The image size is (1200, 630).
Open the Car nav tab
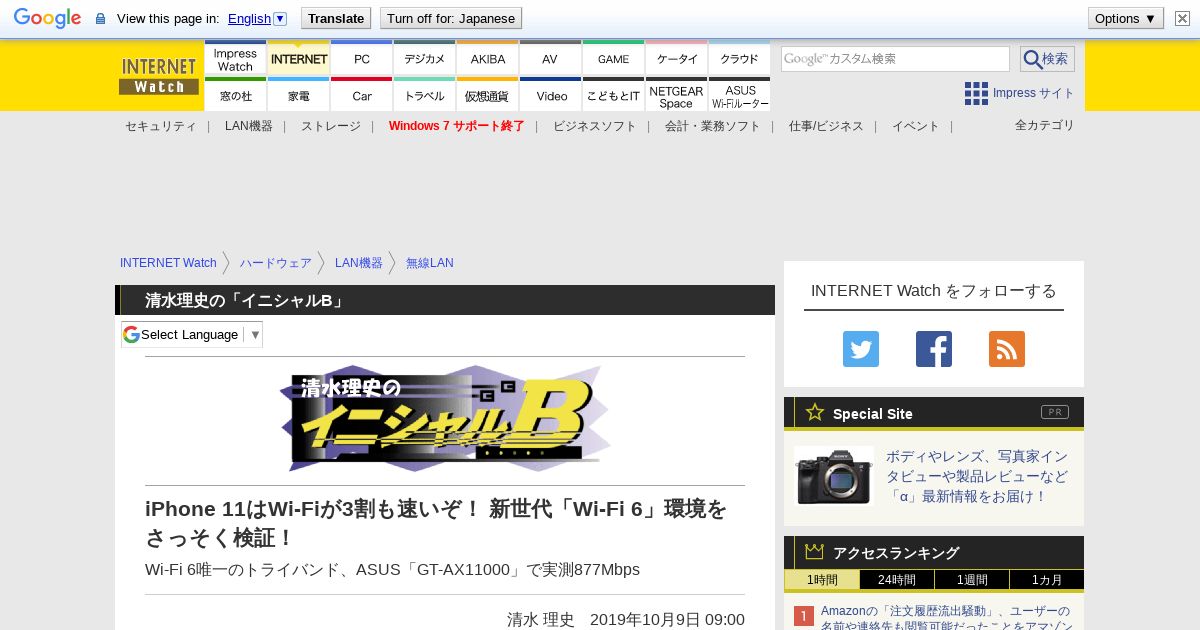(x=362, y=95)
